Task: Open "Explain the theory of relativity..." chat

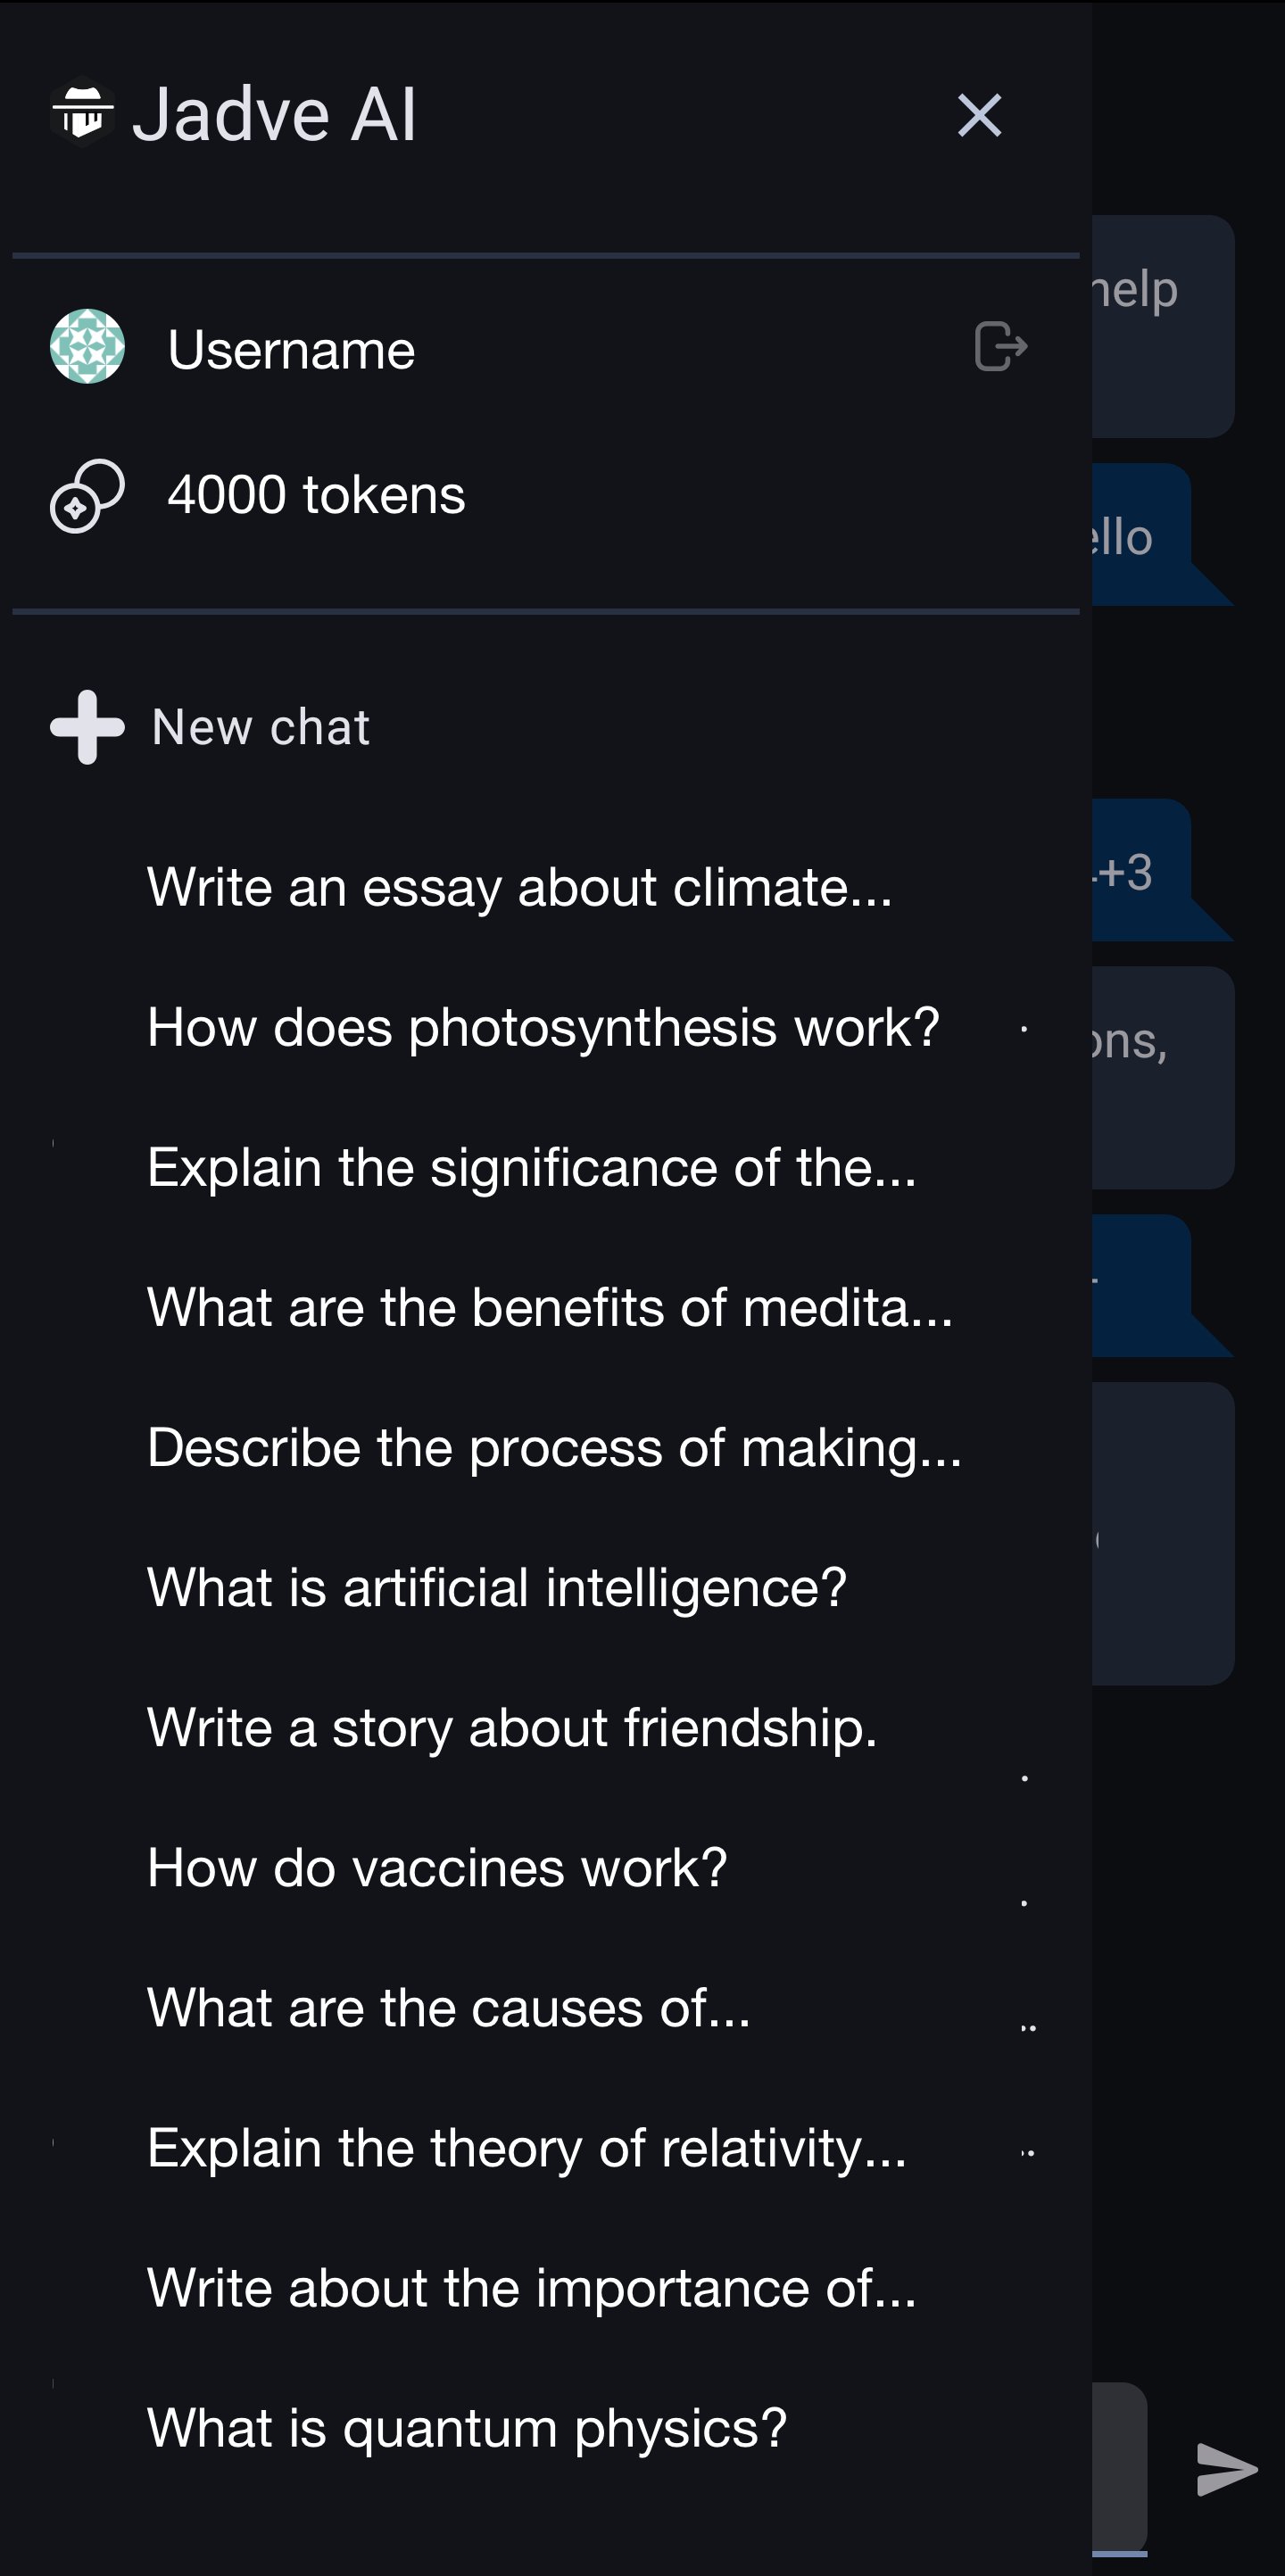Action: click(526, 2148)
